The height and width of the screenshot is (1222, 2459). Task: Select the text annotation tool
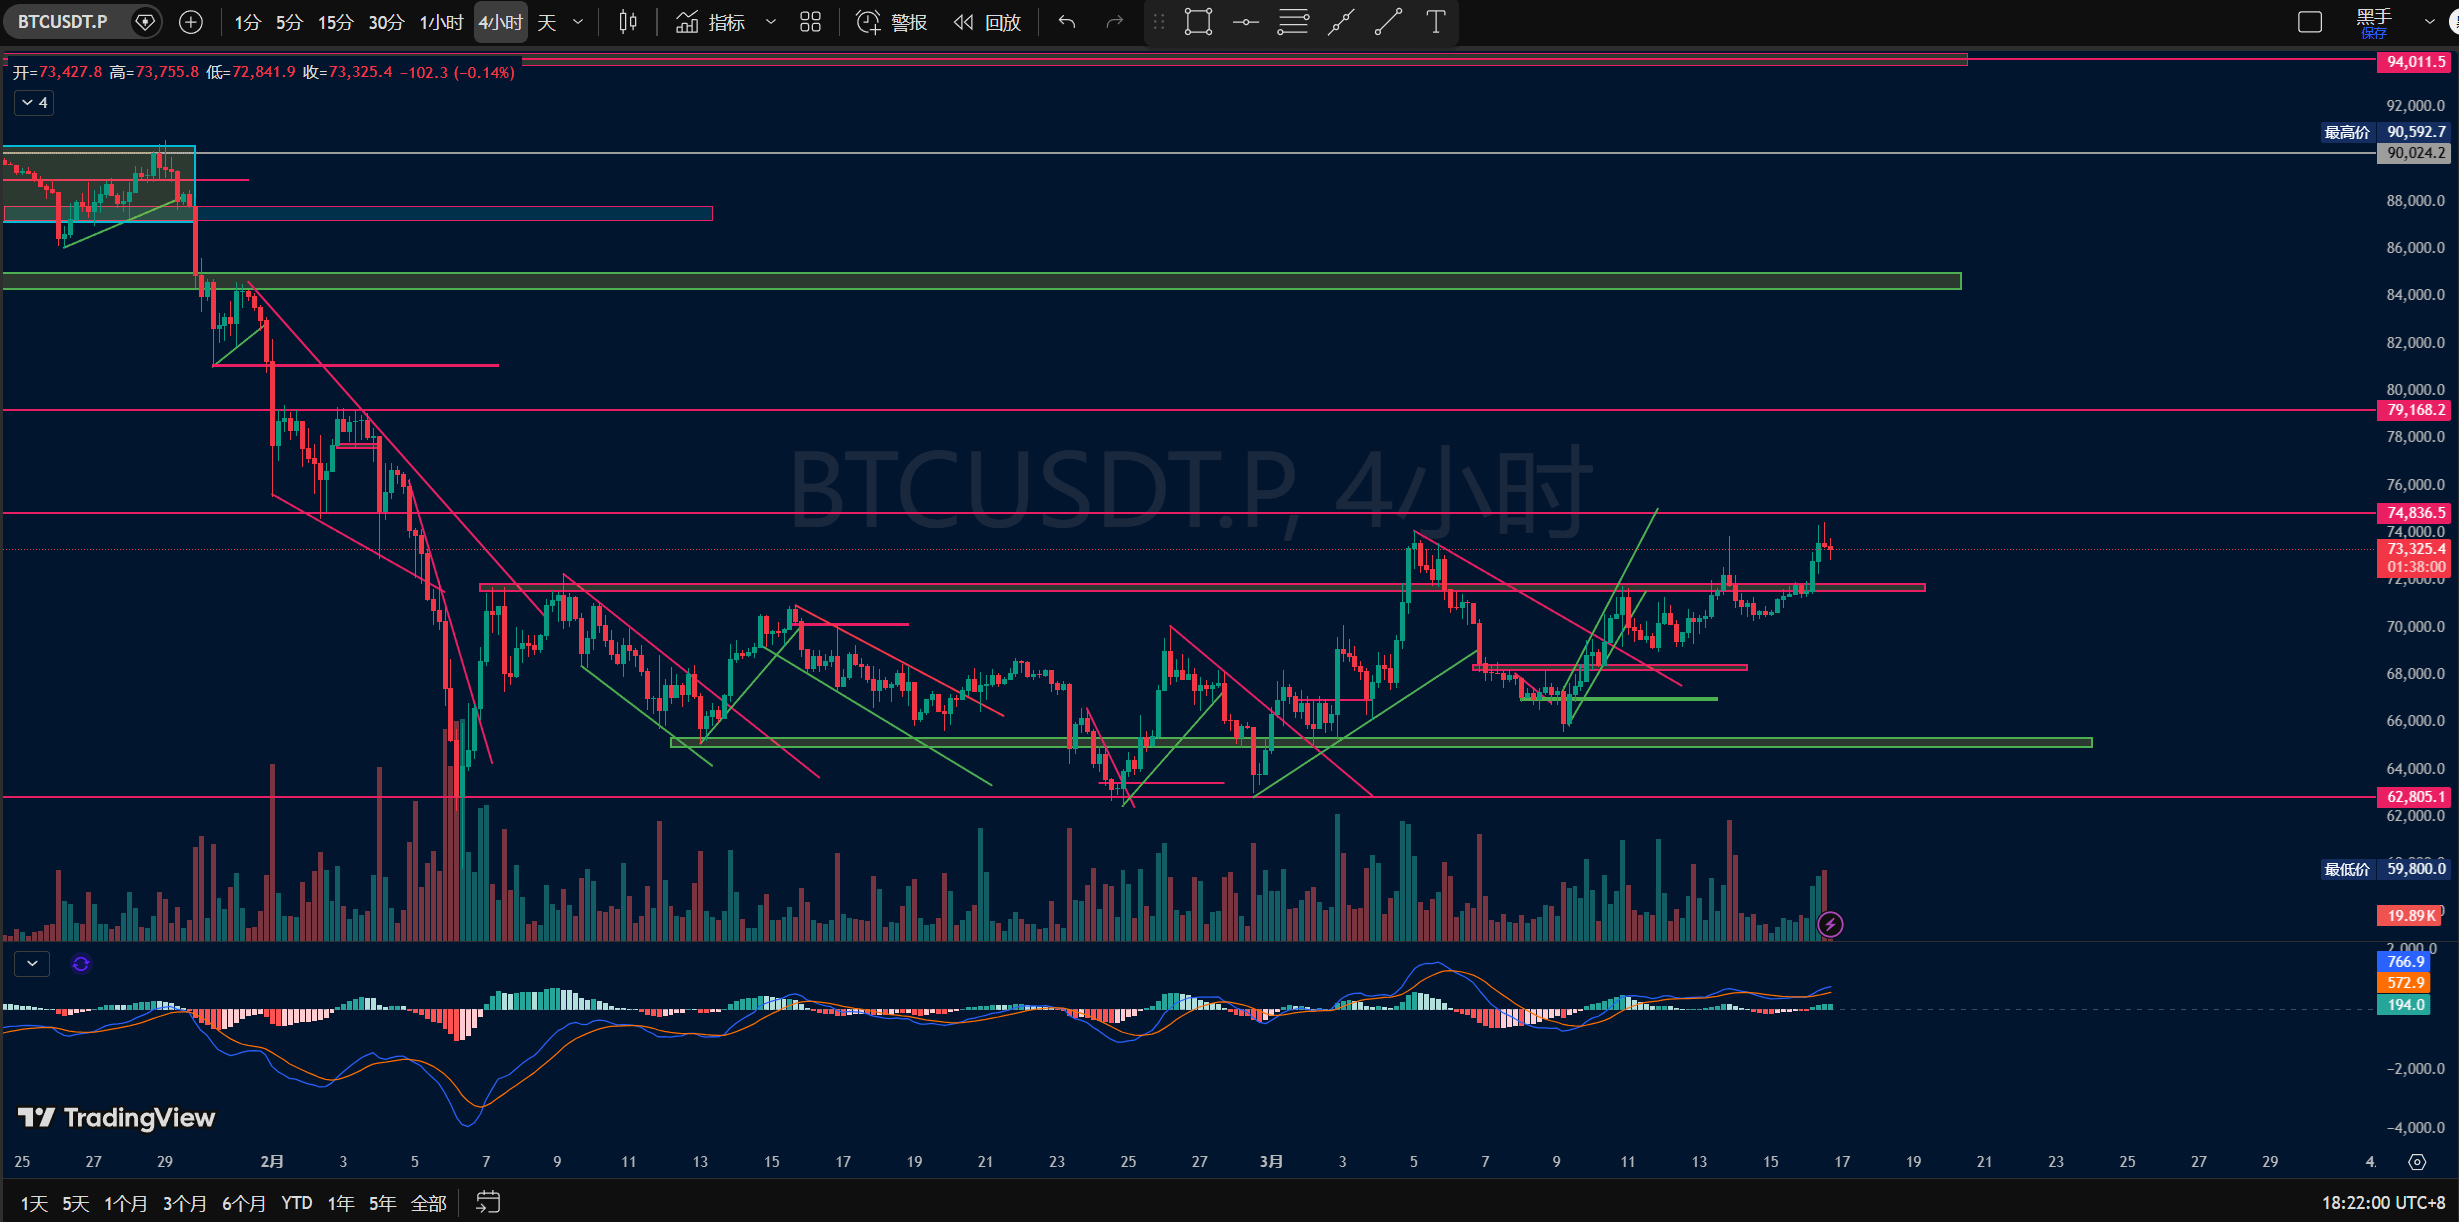(1436, 22)
